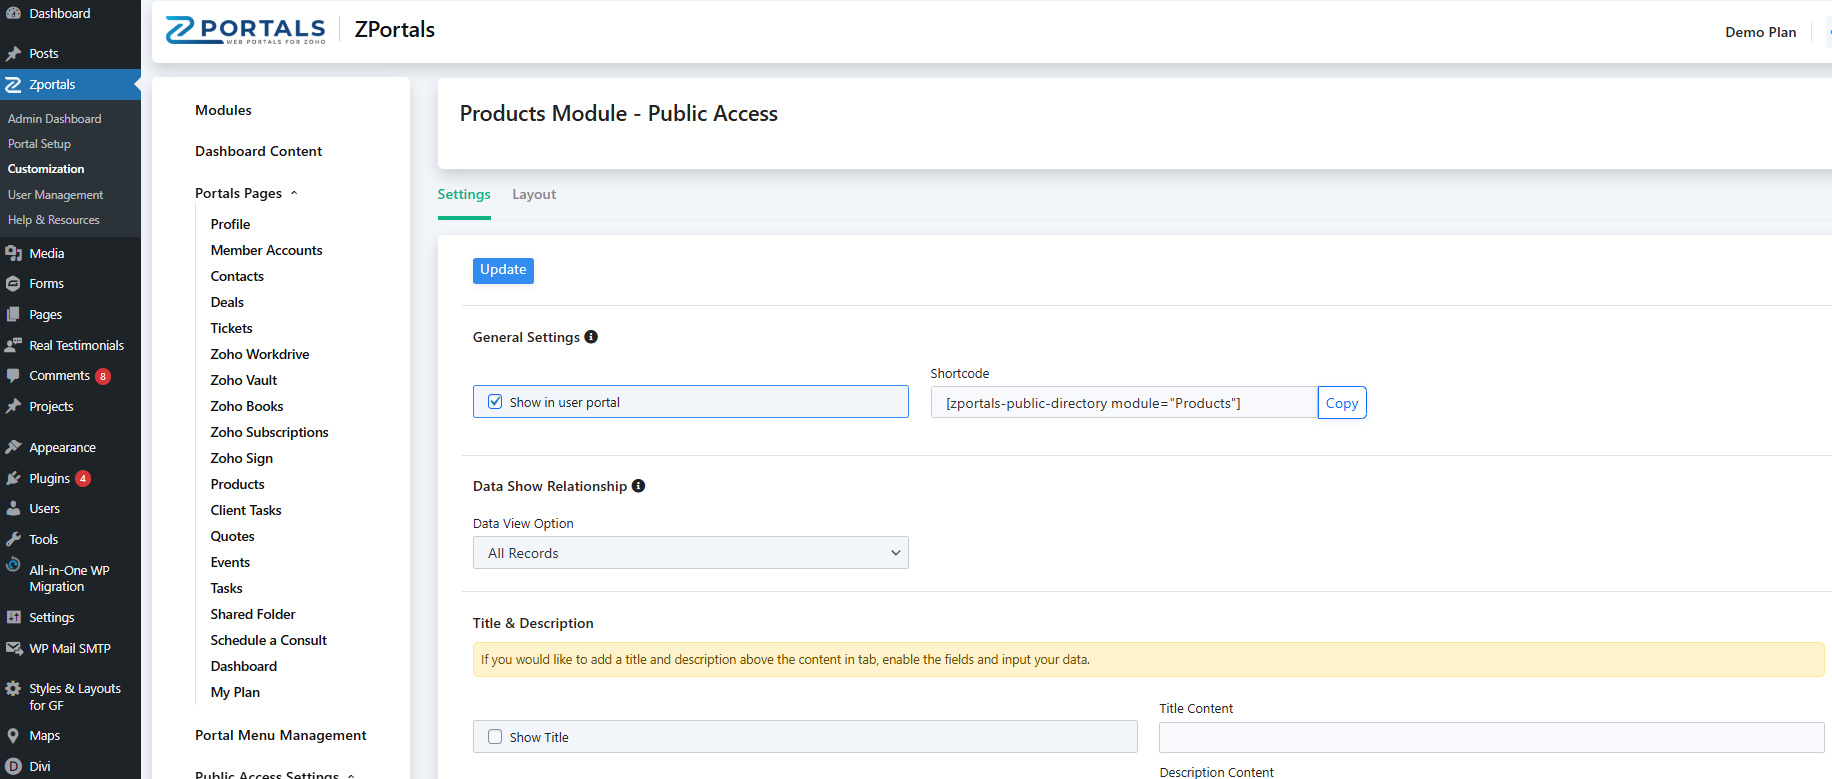Open Real Testimonials from sidebar
The height and width of the screenshot is (779, 1832).
[x=76, y=346]
